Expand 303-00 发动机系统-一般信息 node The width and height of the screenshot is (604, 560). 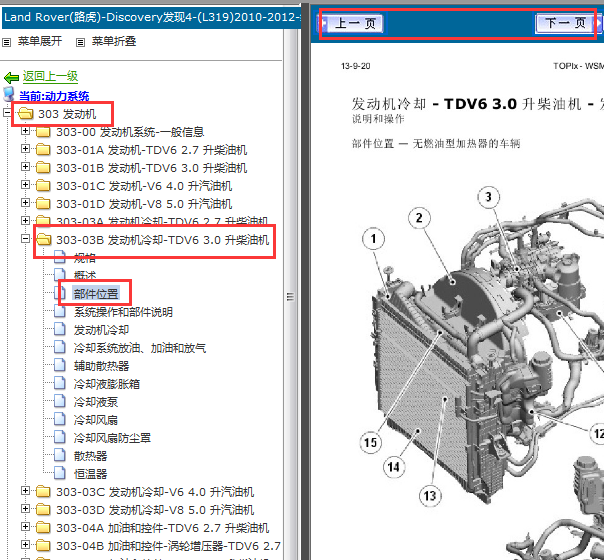click(25, 131)
